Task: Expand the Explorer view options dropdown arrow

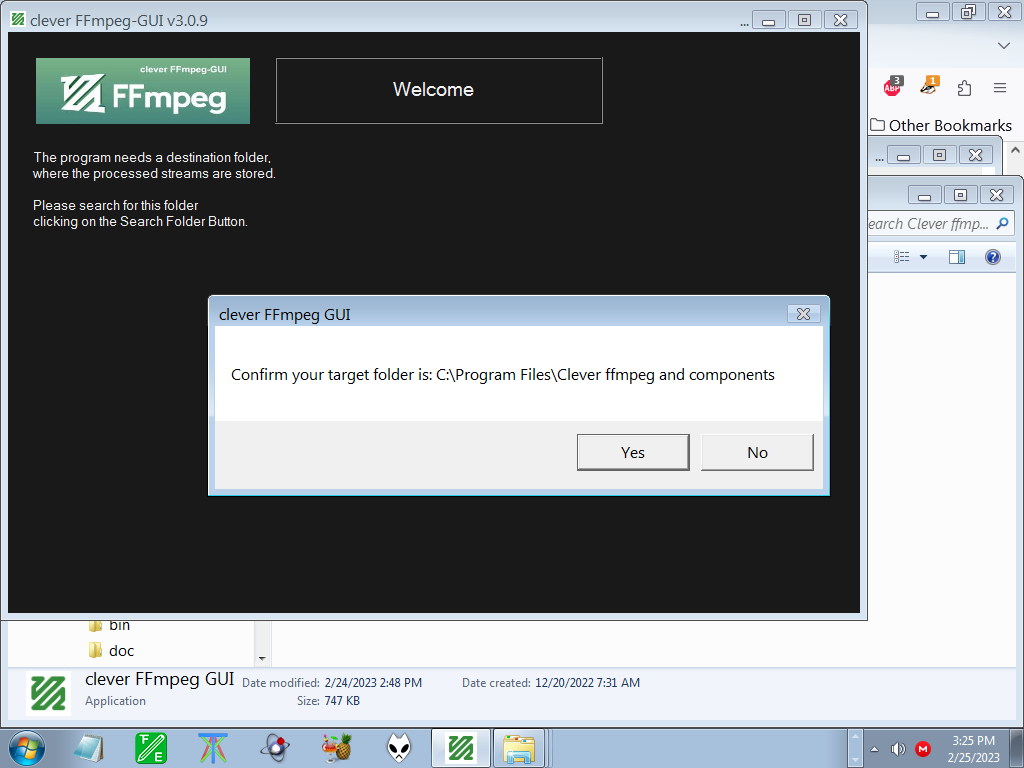Action: point(923,257)
